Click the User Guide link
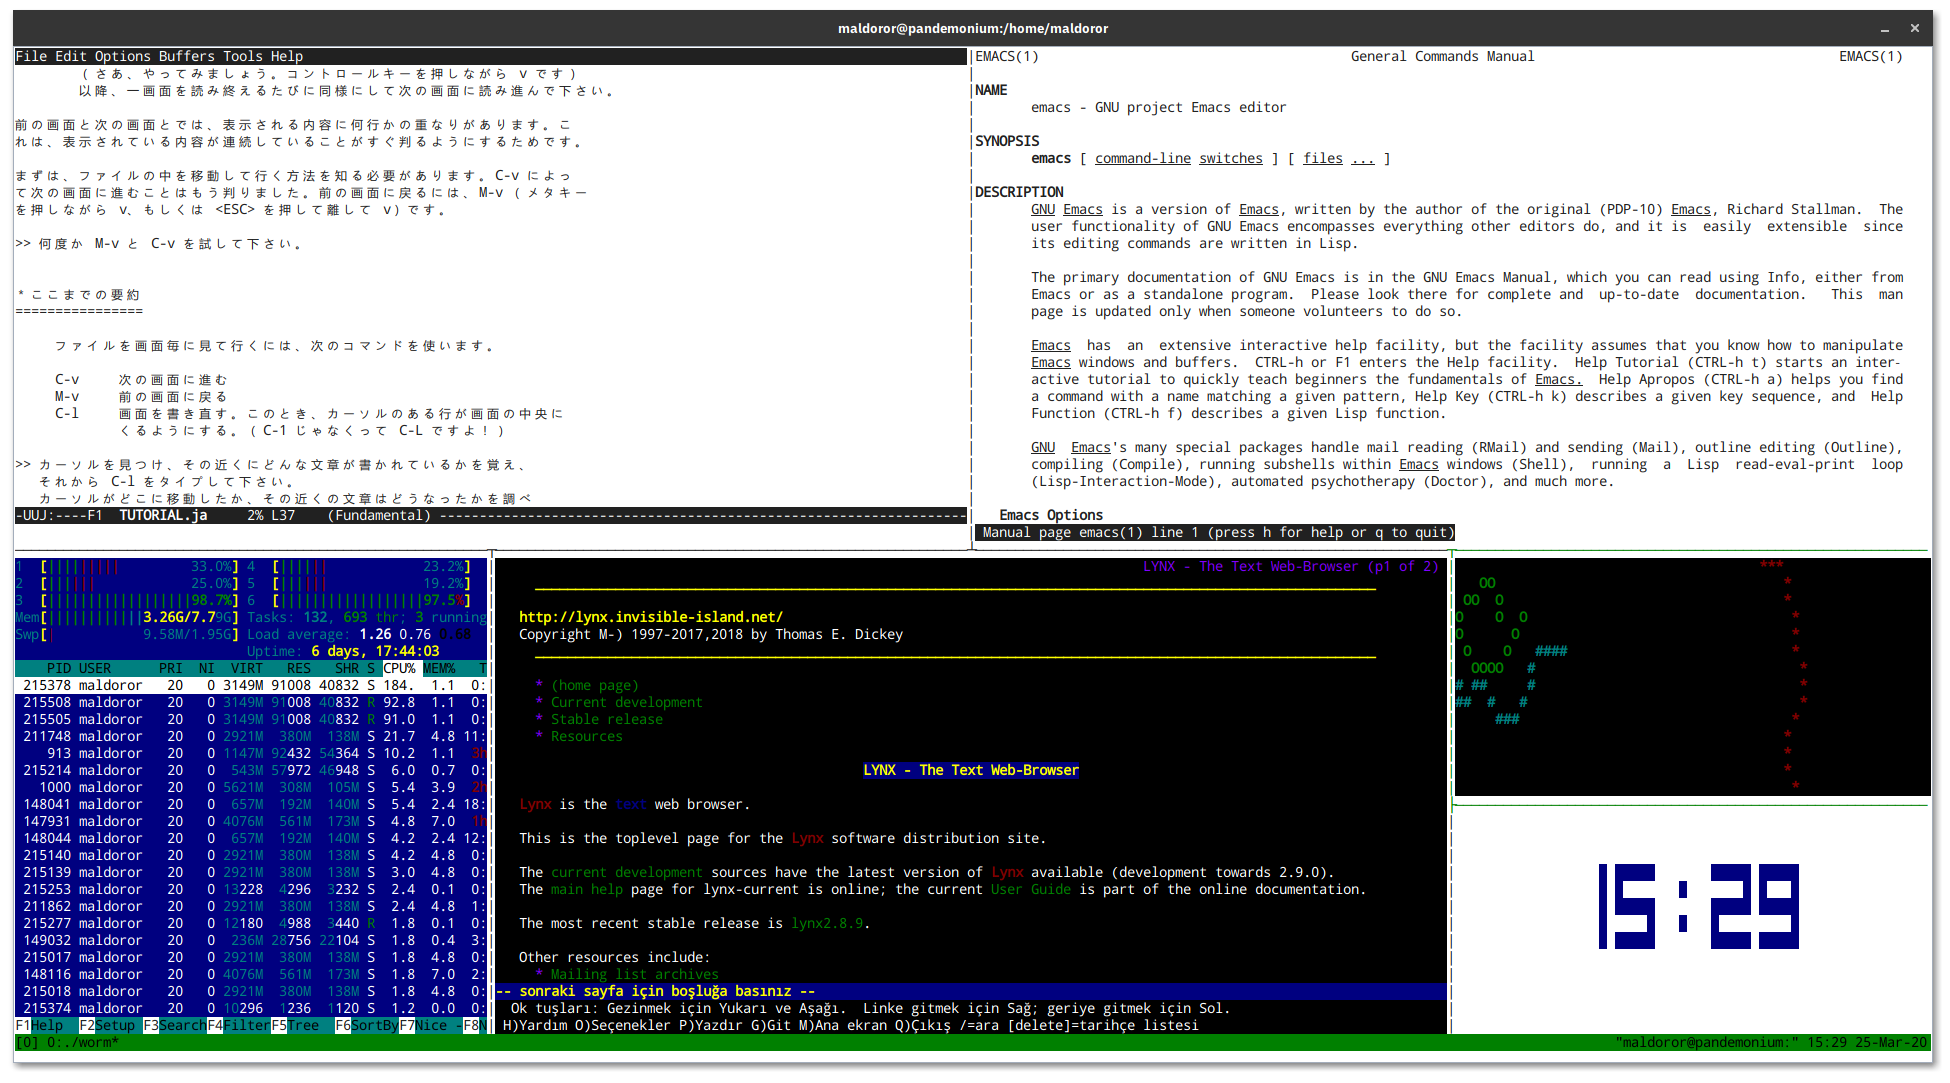Image resolution: width=1950 pixels, height=1083 pixels. point(1030,889)
